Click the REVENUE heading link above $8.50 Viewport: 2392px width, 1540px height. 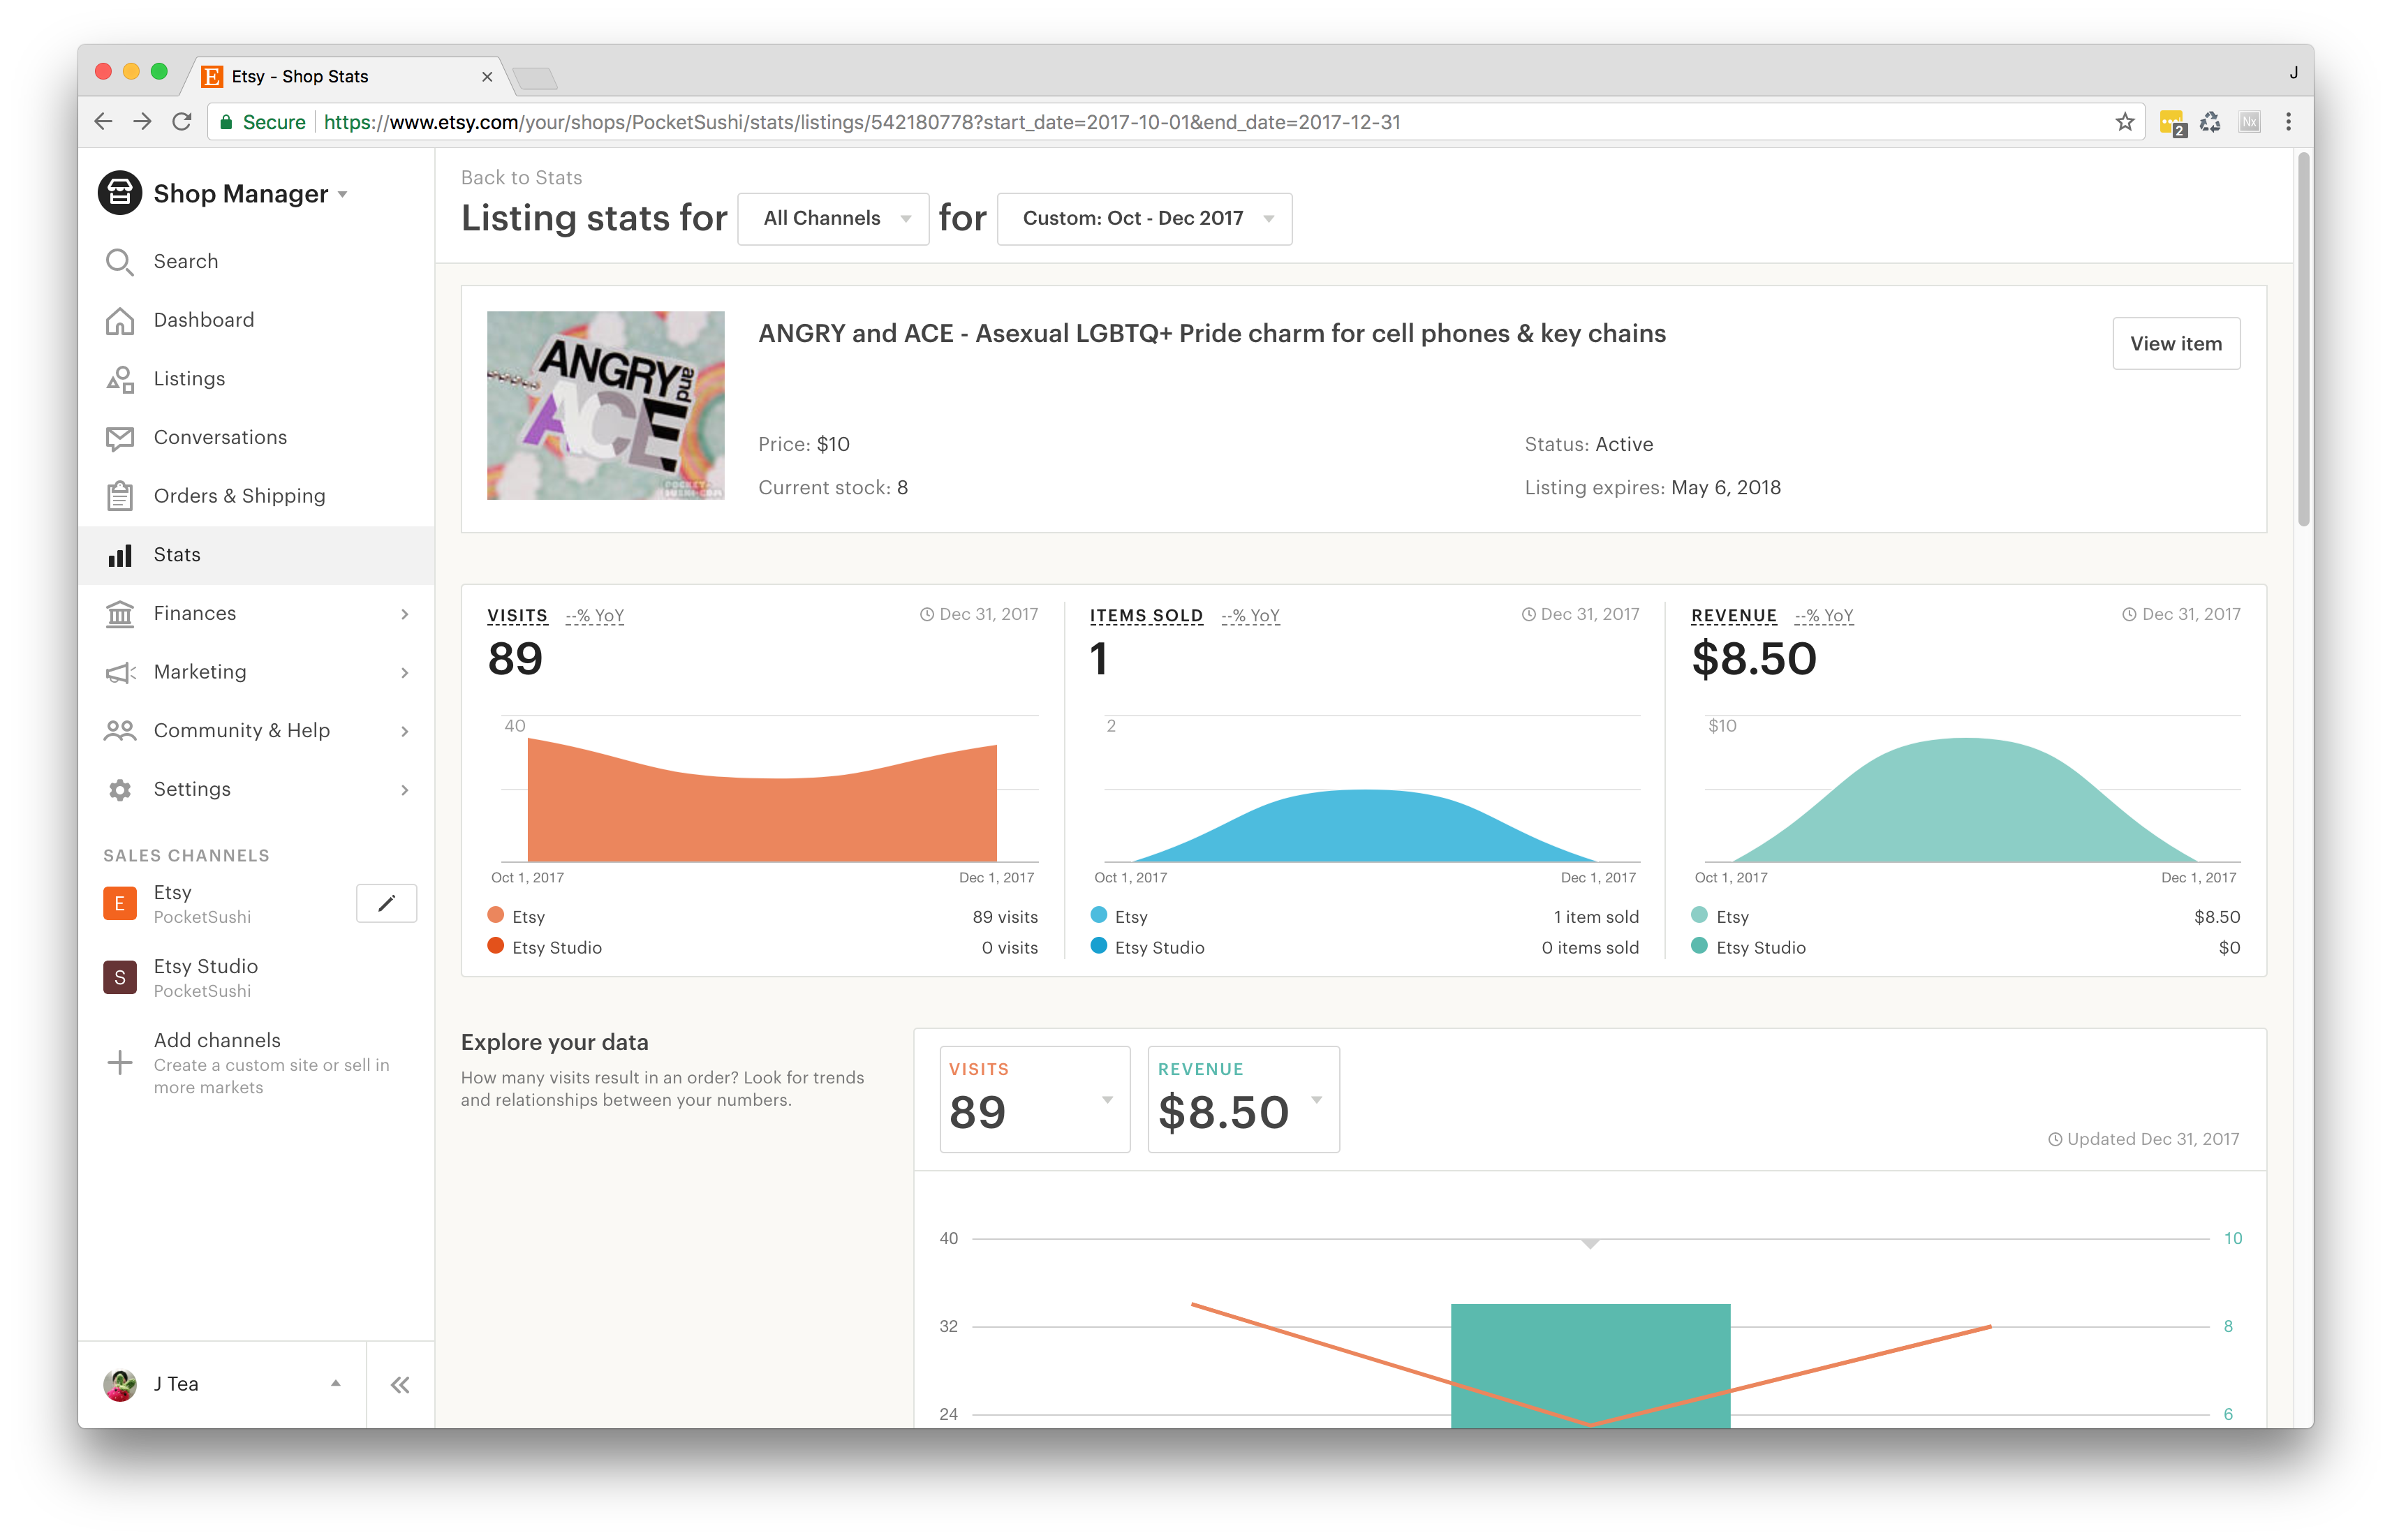click(1733, 616)
